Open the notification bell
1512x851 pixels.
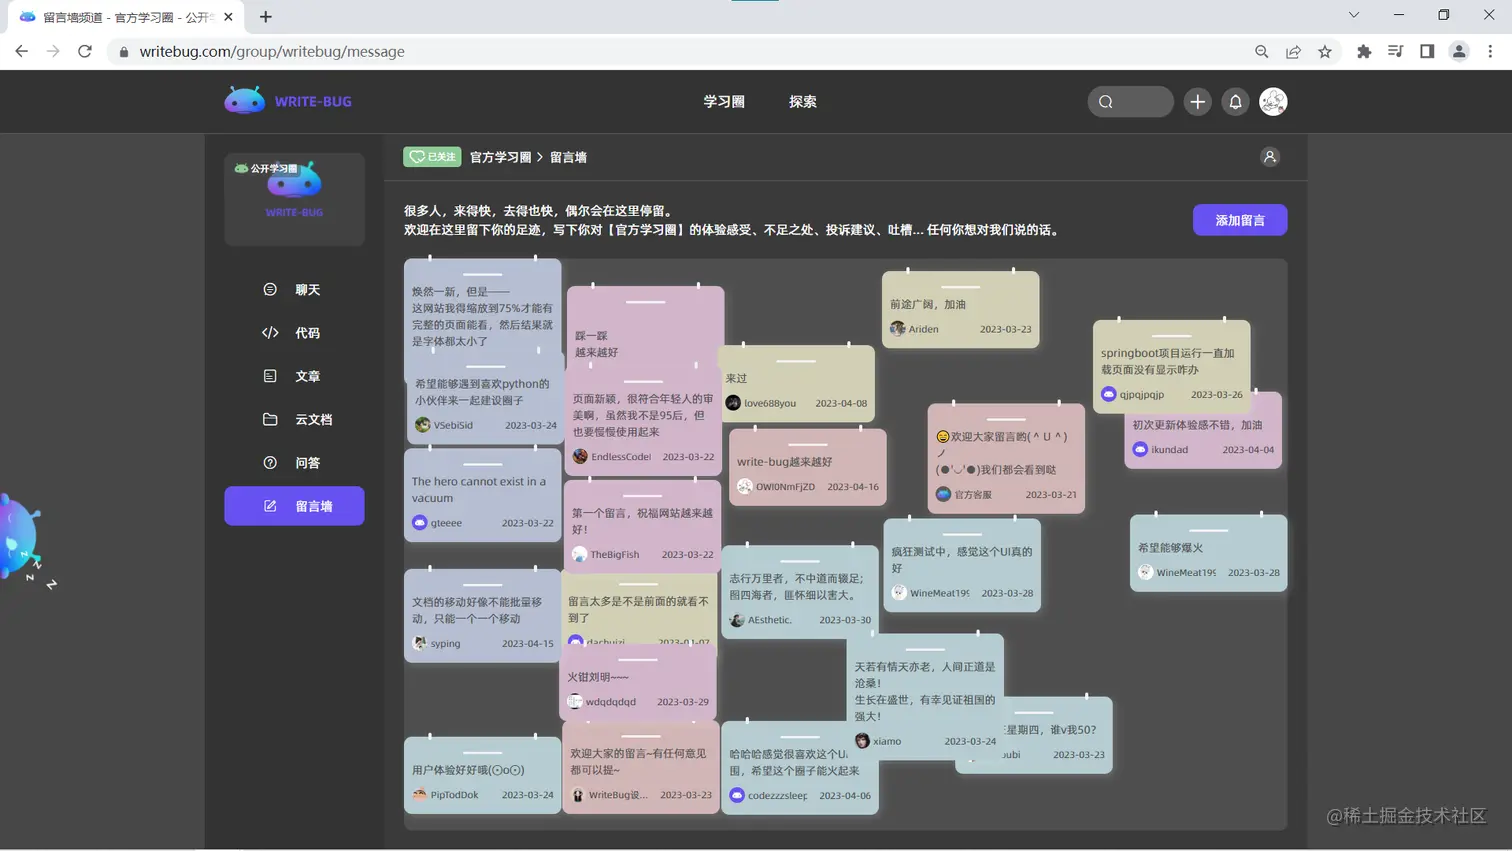[x=1235, y=101]
